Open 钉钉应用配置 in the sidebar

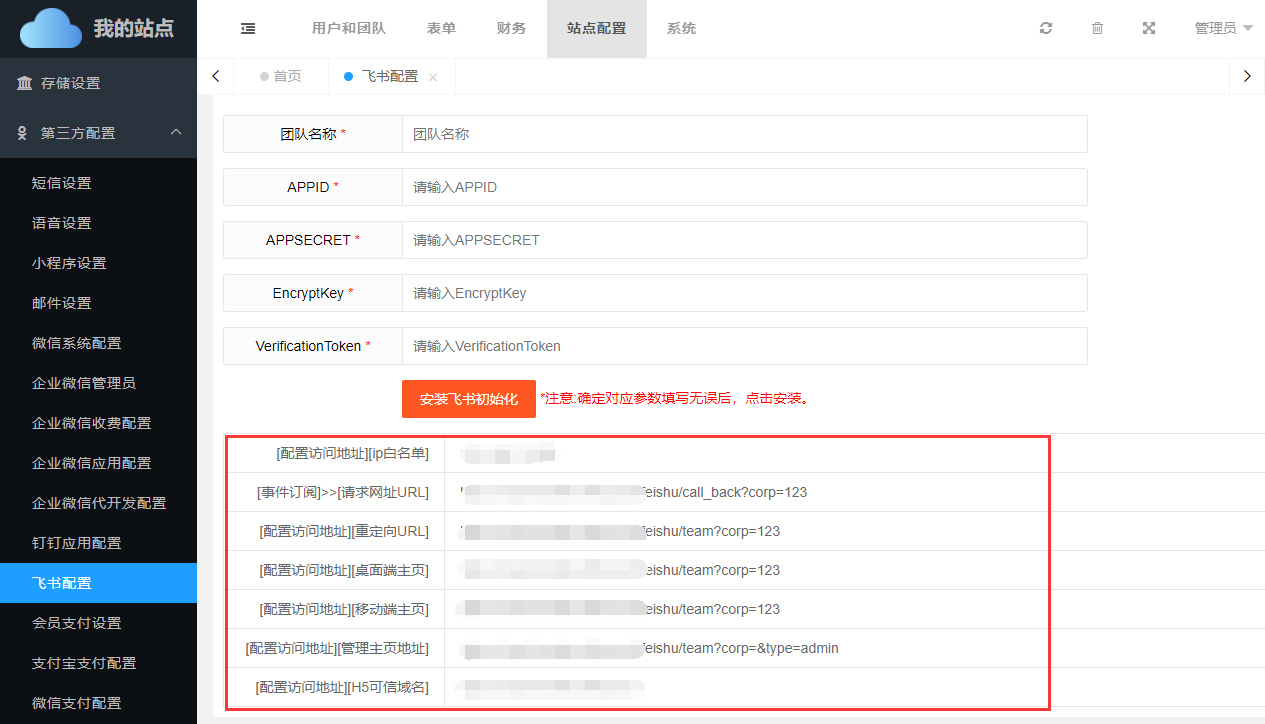pyautogui.click(x=76, y=543)
